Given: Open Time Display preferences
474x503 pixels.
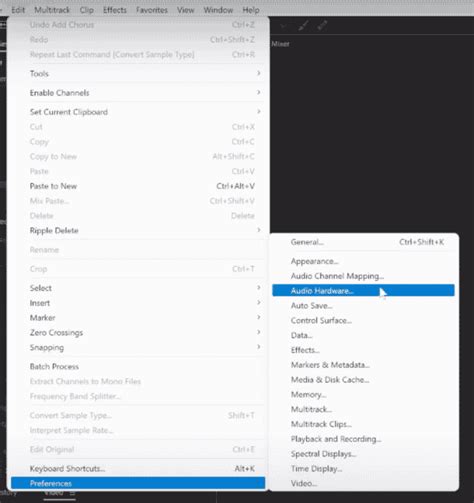Looking at the screenshot, I should [x=363, y=469].
